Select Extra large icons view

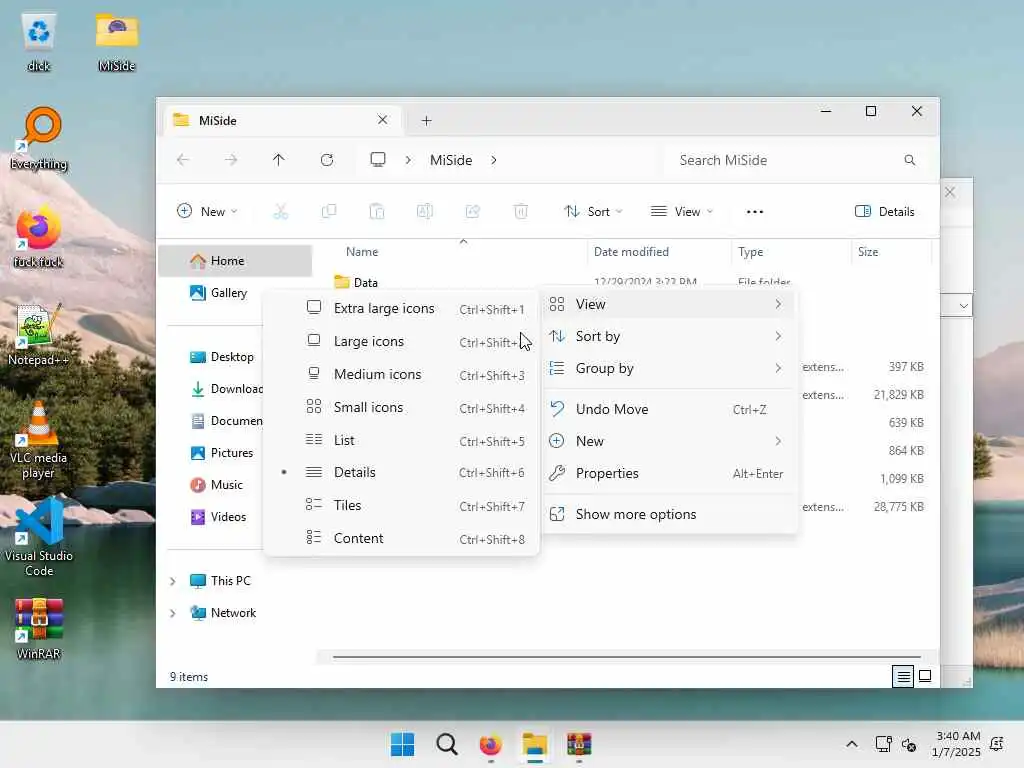401,308
